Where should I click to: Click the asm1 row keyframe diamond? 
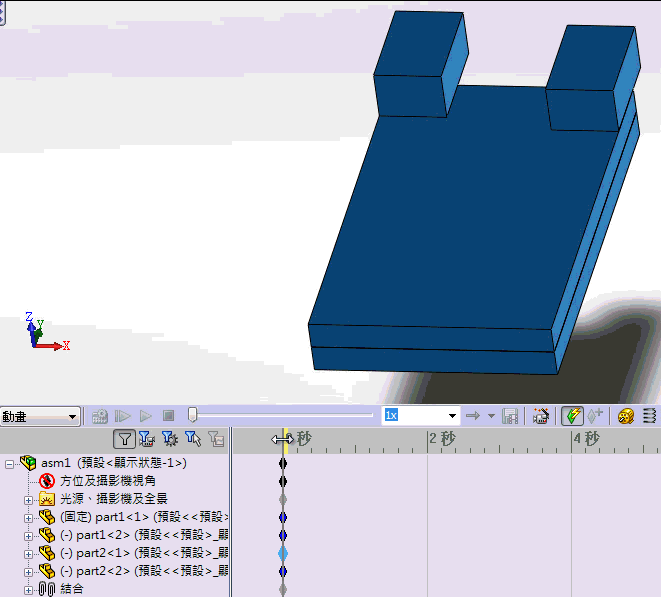[x=283, y=463]
